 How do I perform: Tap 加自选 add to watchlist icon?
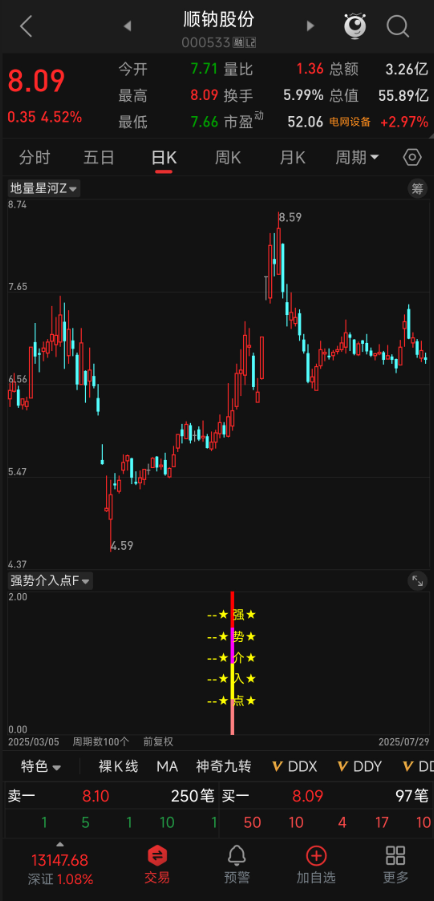[316, 866]
